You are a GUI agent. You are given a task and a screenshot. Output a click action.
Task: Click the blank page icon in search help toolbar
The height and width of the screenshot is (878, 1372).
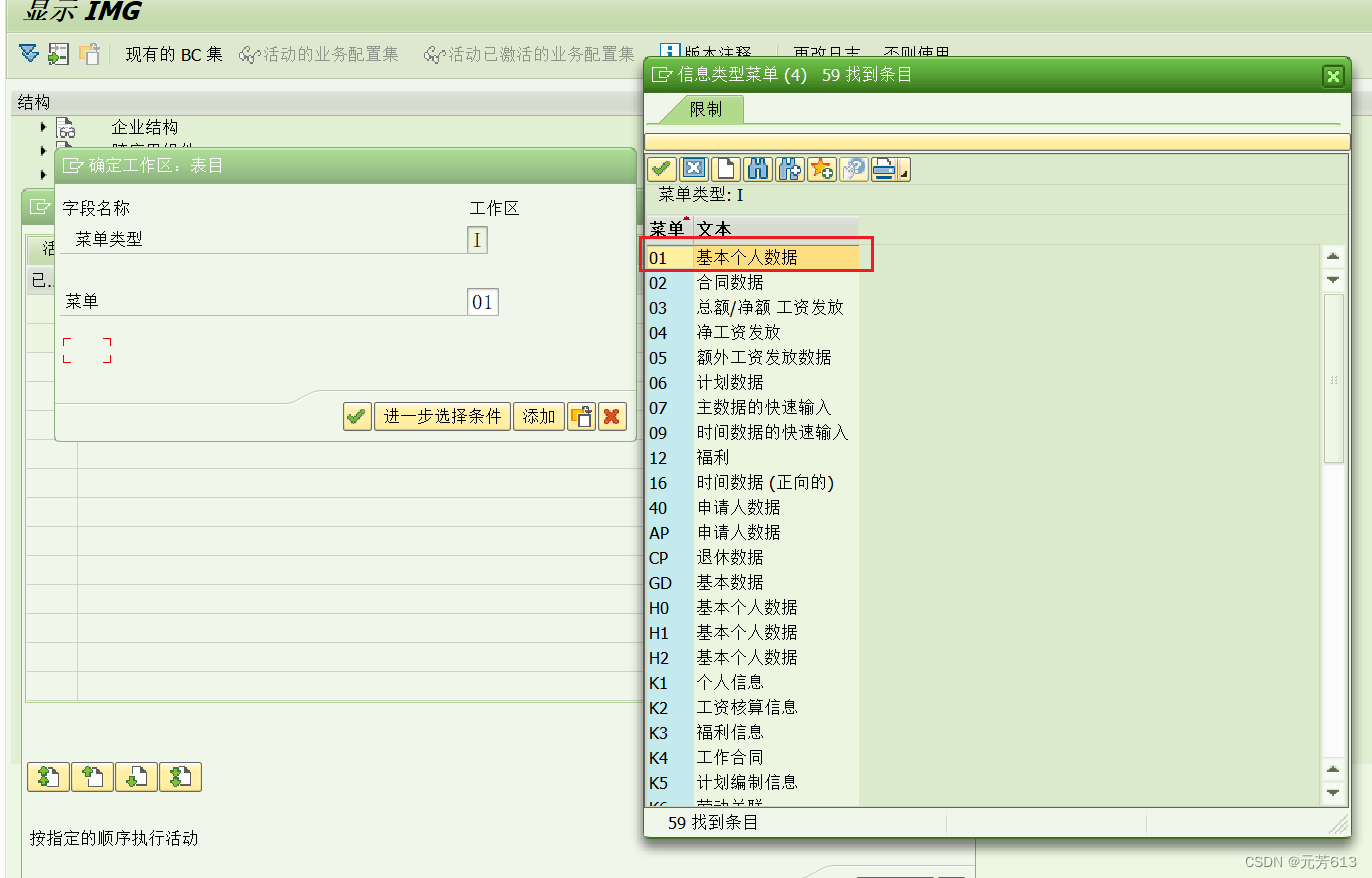point(725,169)
